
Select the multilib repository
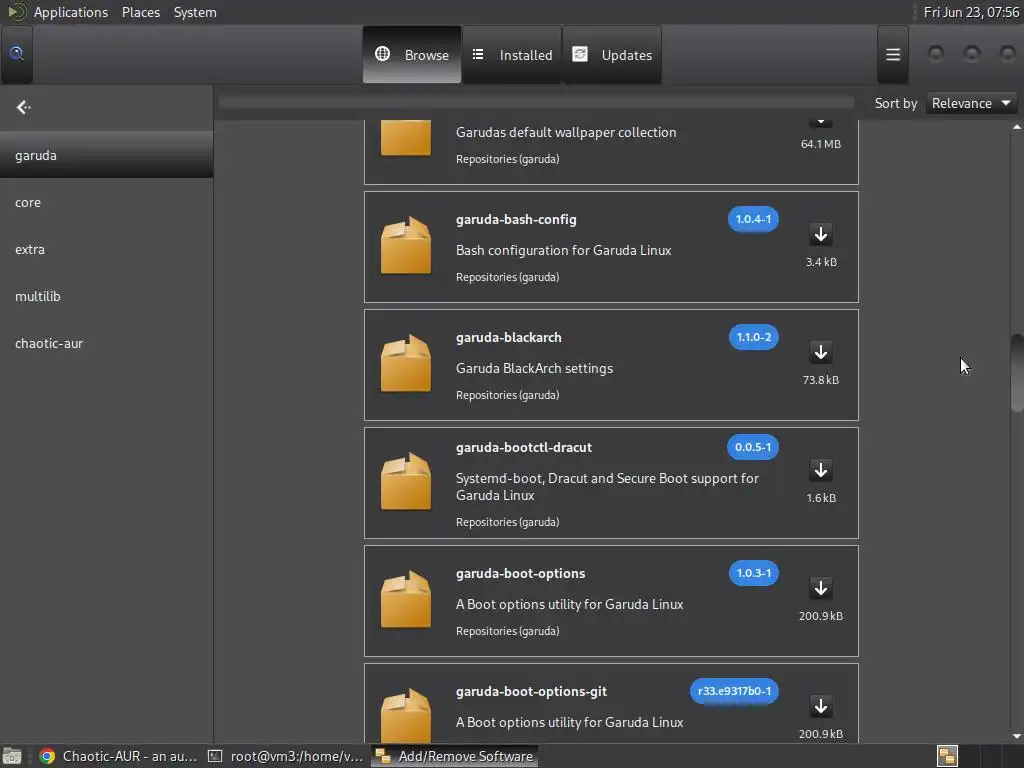pyautogui.click(x=106, y=296)
